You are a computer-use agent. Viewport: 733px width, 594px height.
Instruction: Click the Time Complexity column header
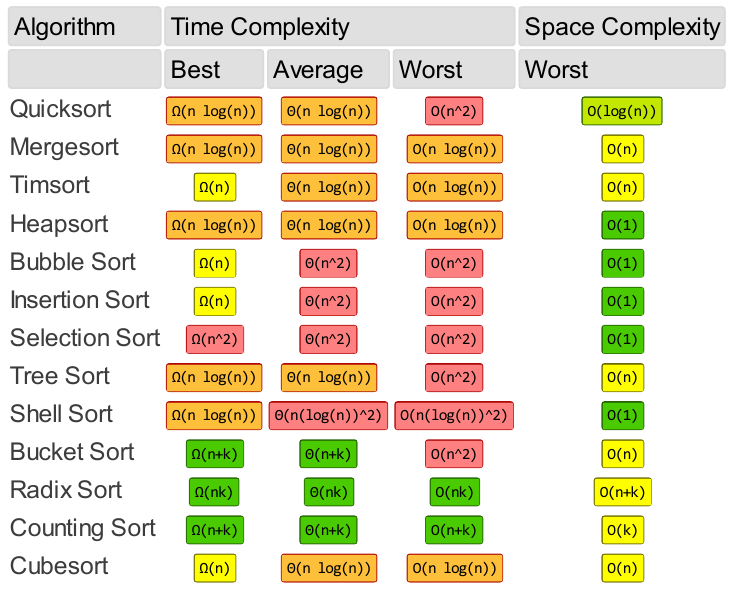(260, 27)
